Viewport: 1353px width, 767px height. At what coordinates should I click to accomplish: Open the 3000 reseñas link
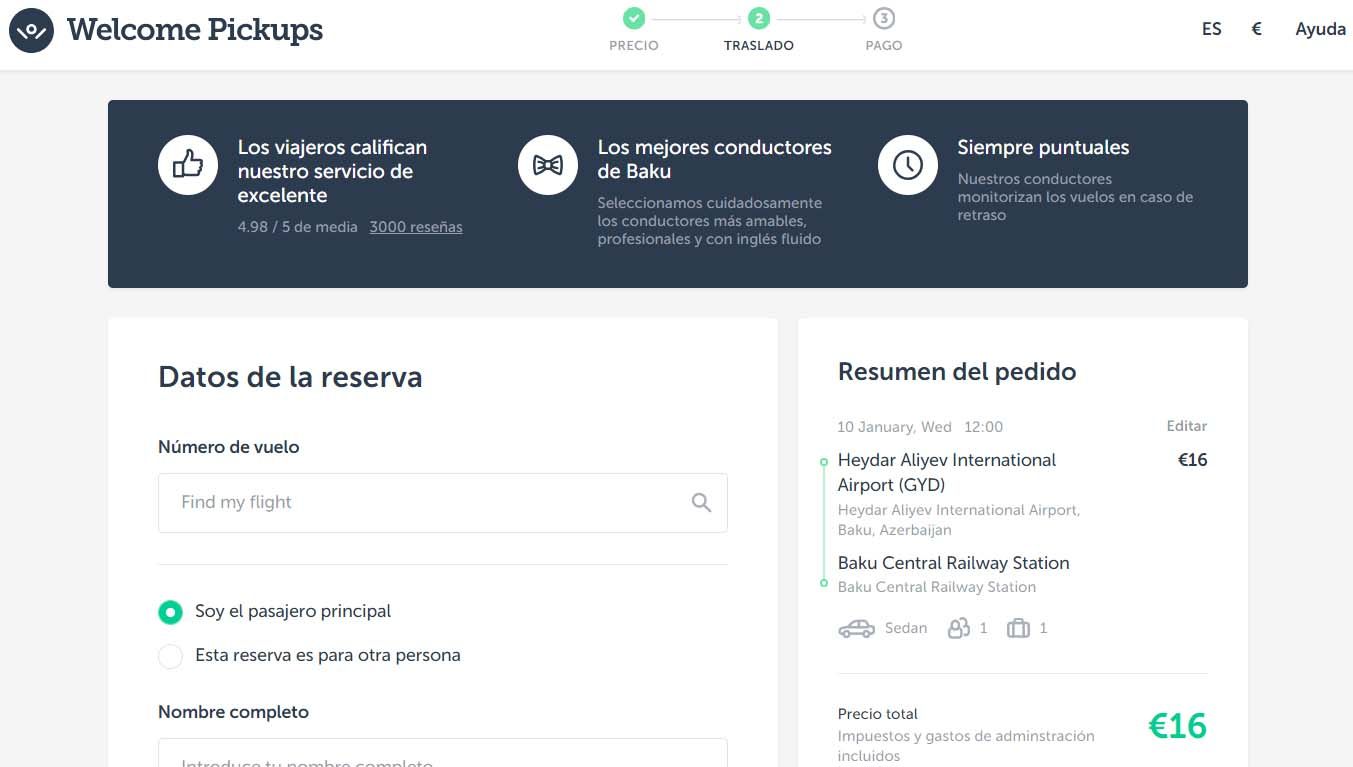416,227
